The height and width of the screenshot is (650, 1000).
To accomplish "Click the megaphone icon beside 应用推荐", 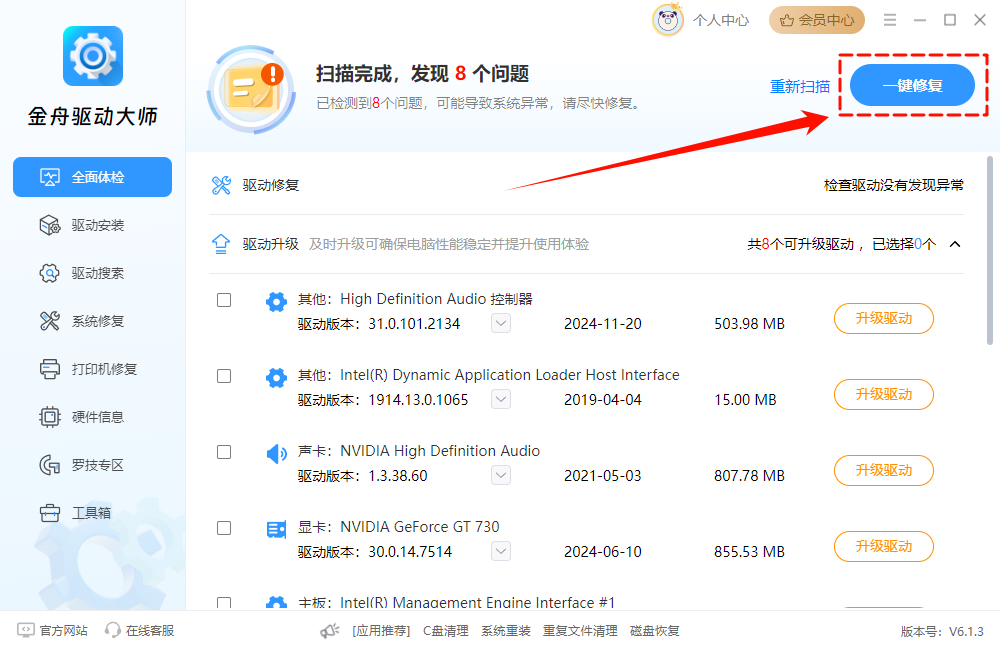I will coord(330,631).
